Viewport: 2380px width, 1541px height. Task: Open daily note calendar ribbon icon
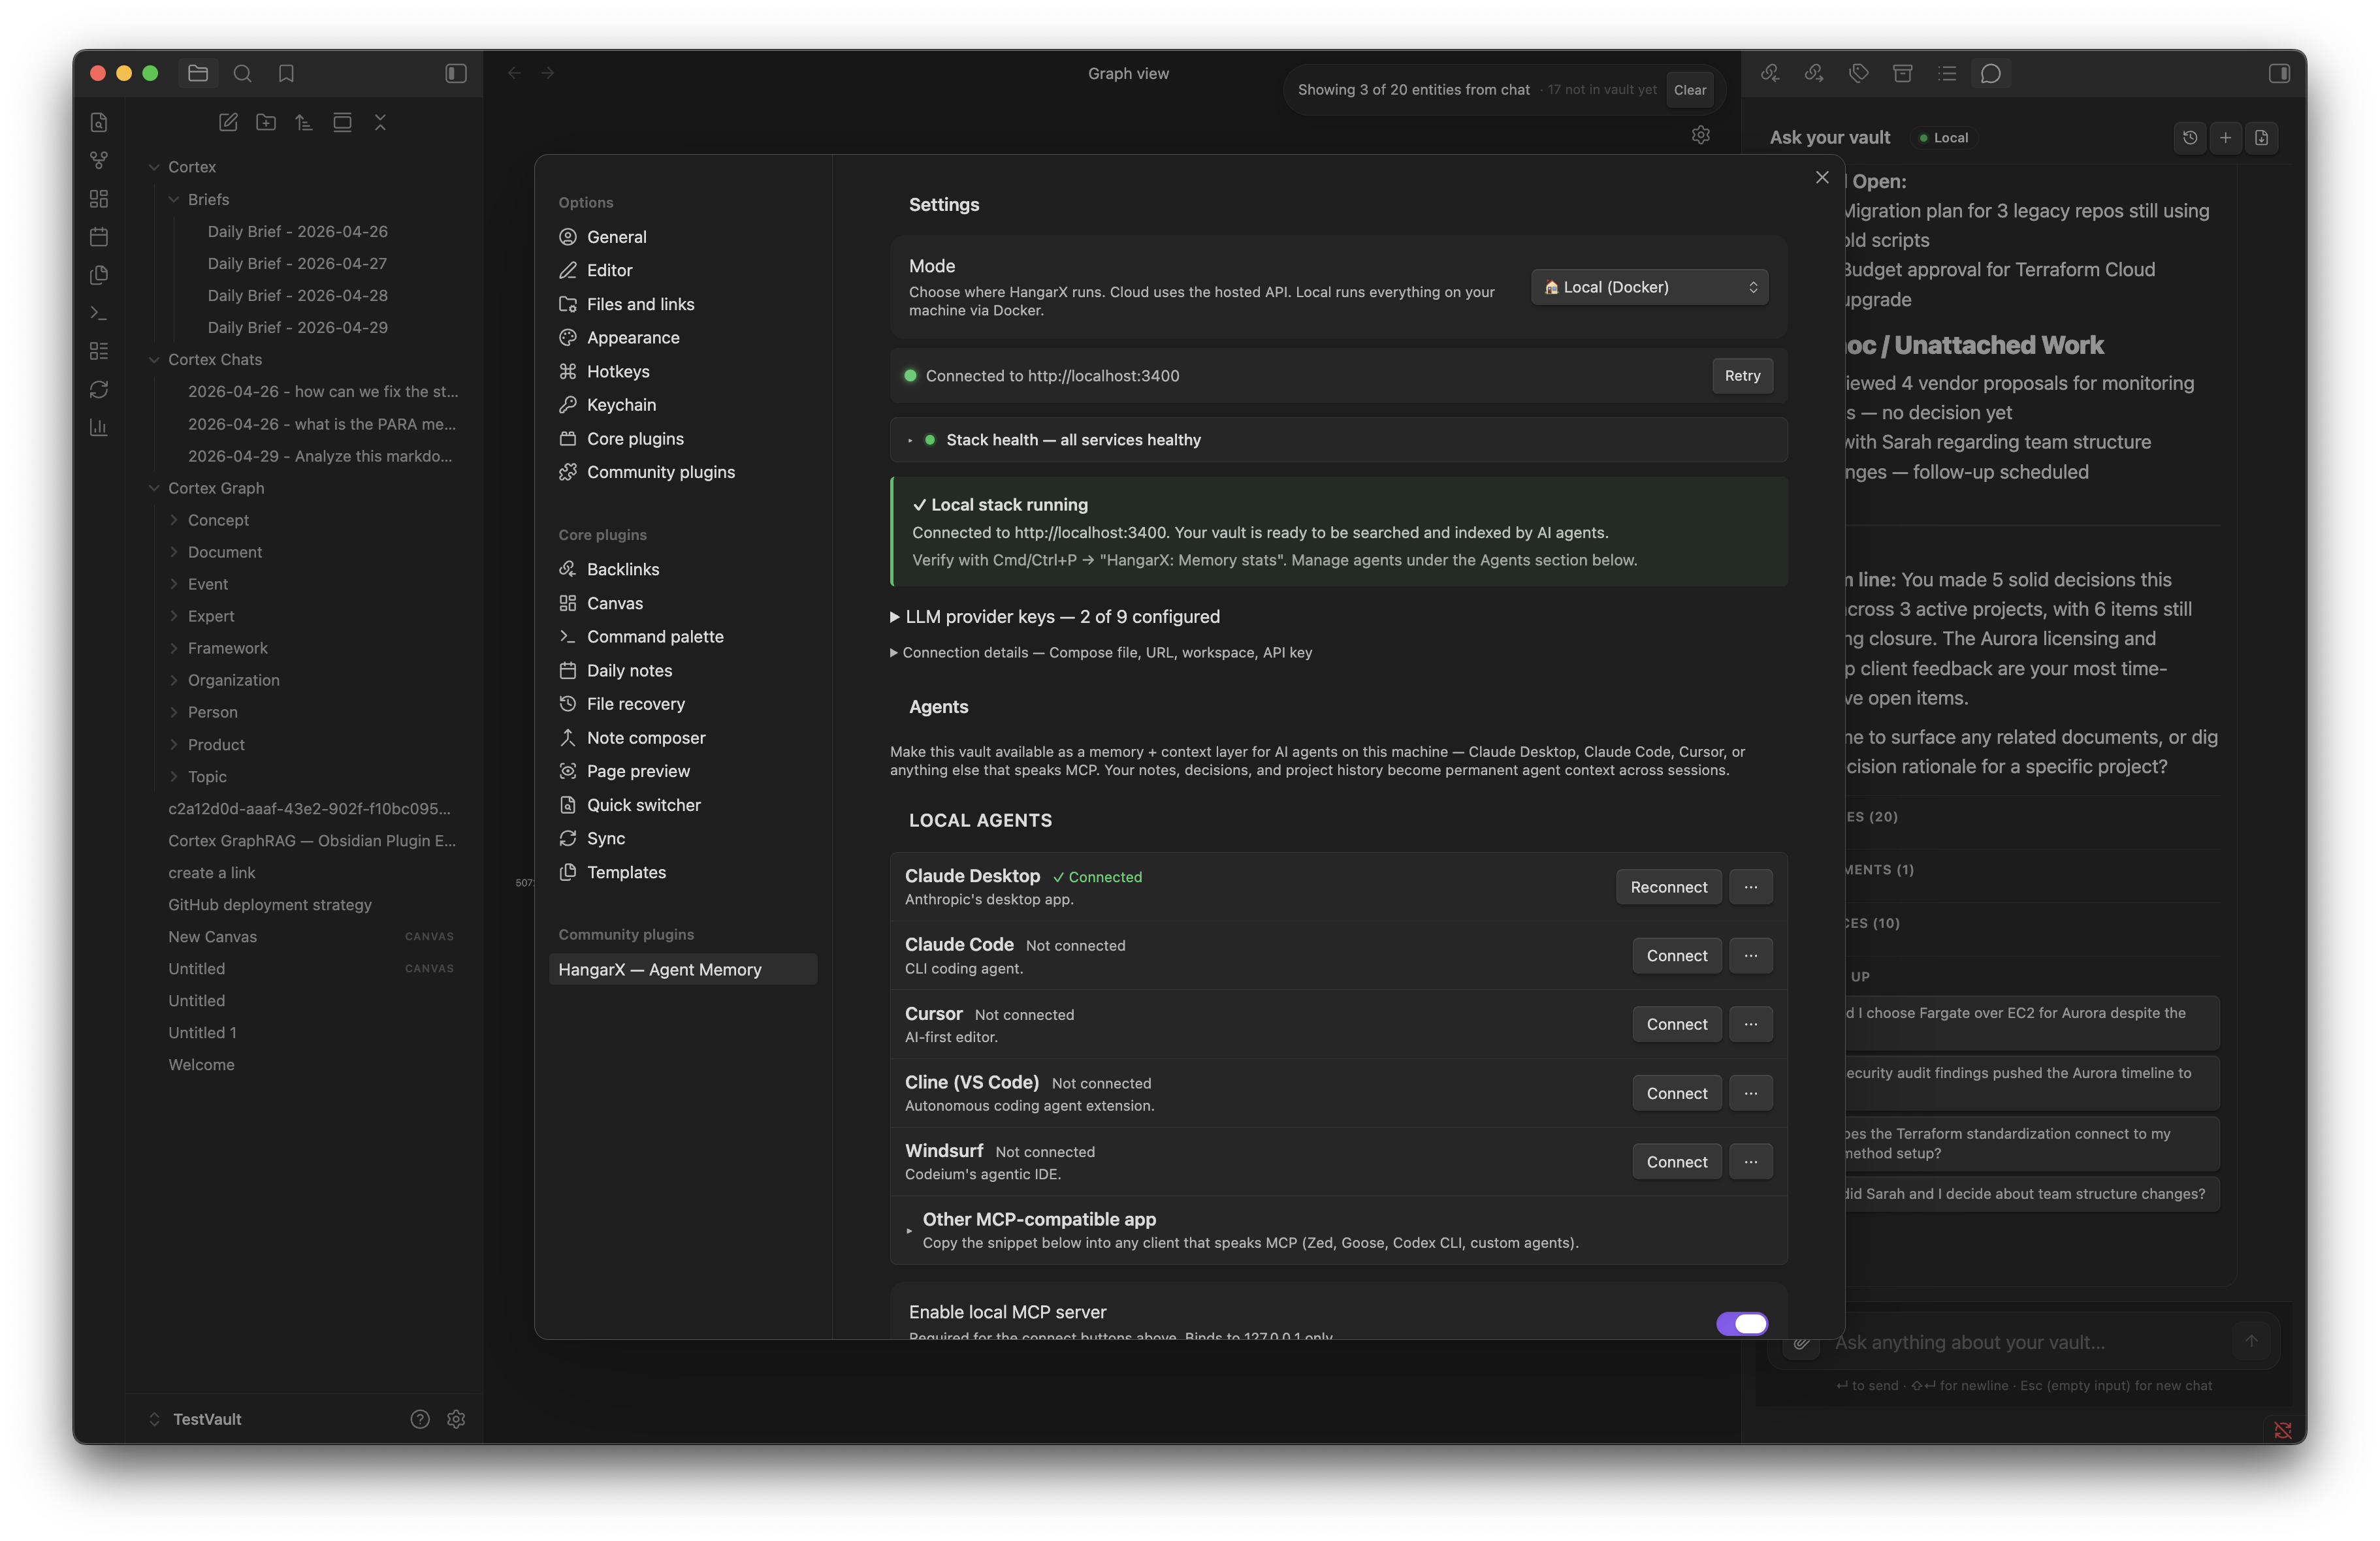pos(99,236)
